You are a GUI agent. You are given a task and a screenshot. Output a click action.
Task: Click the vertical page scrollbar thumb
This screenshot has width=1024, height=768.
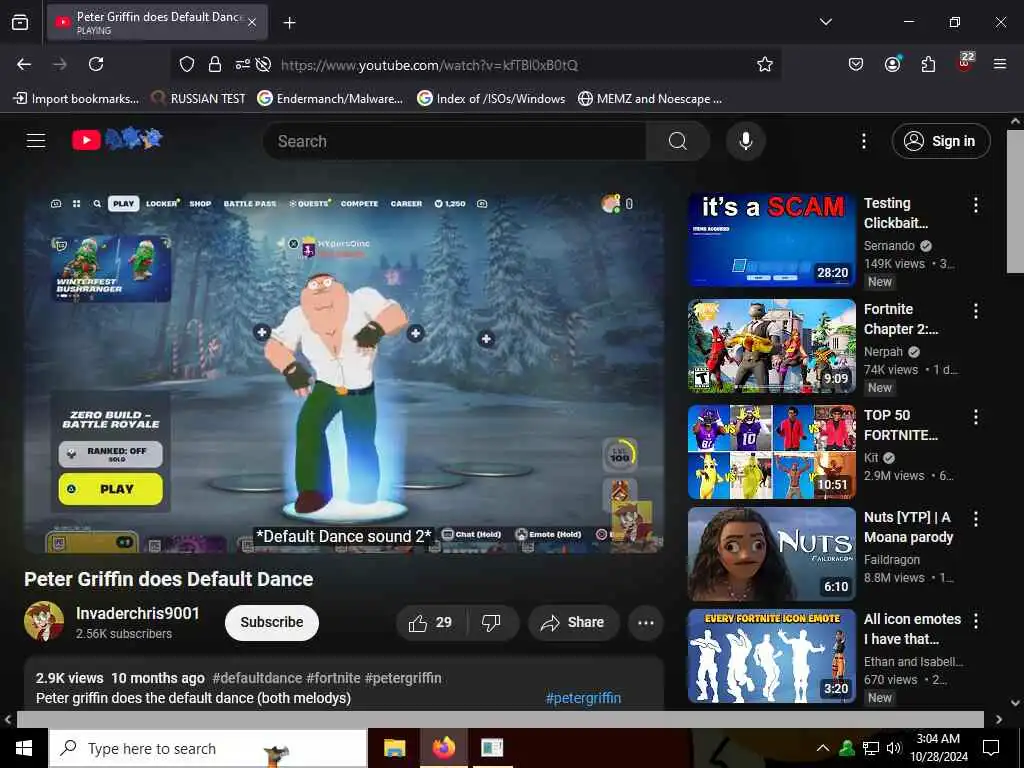coord(1015,201)
